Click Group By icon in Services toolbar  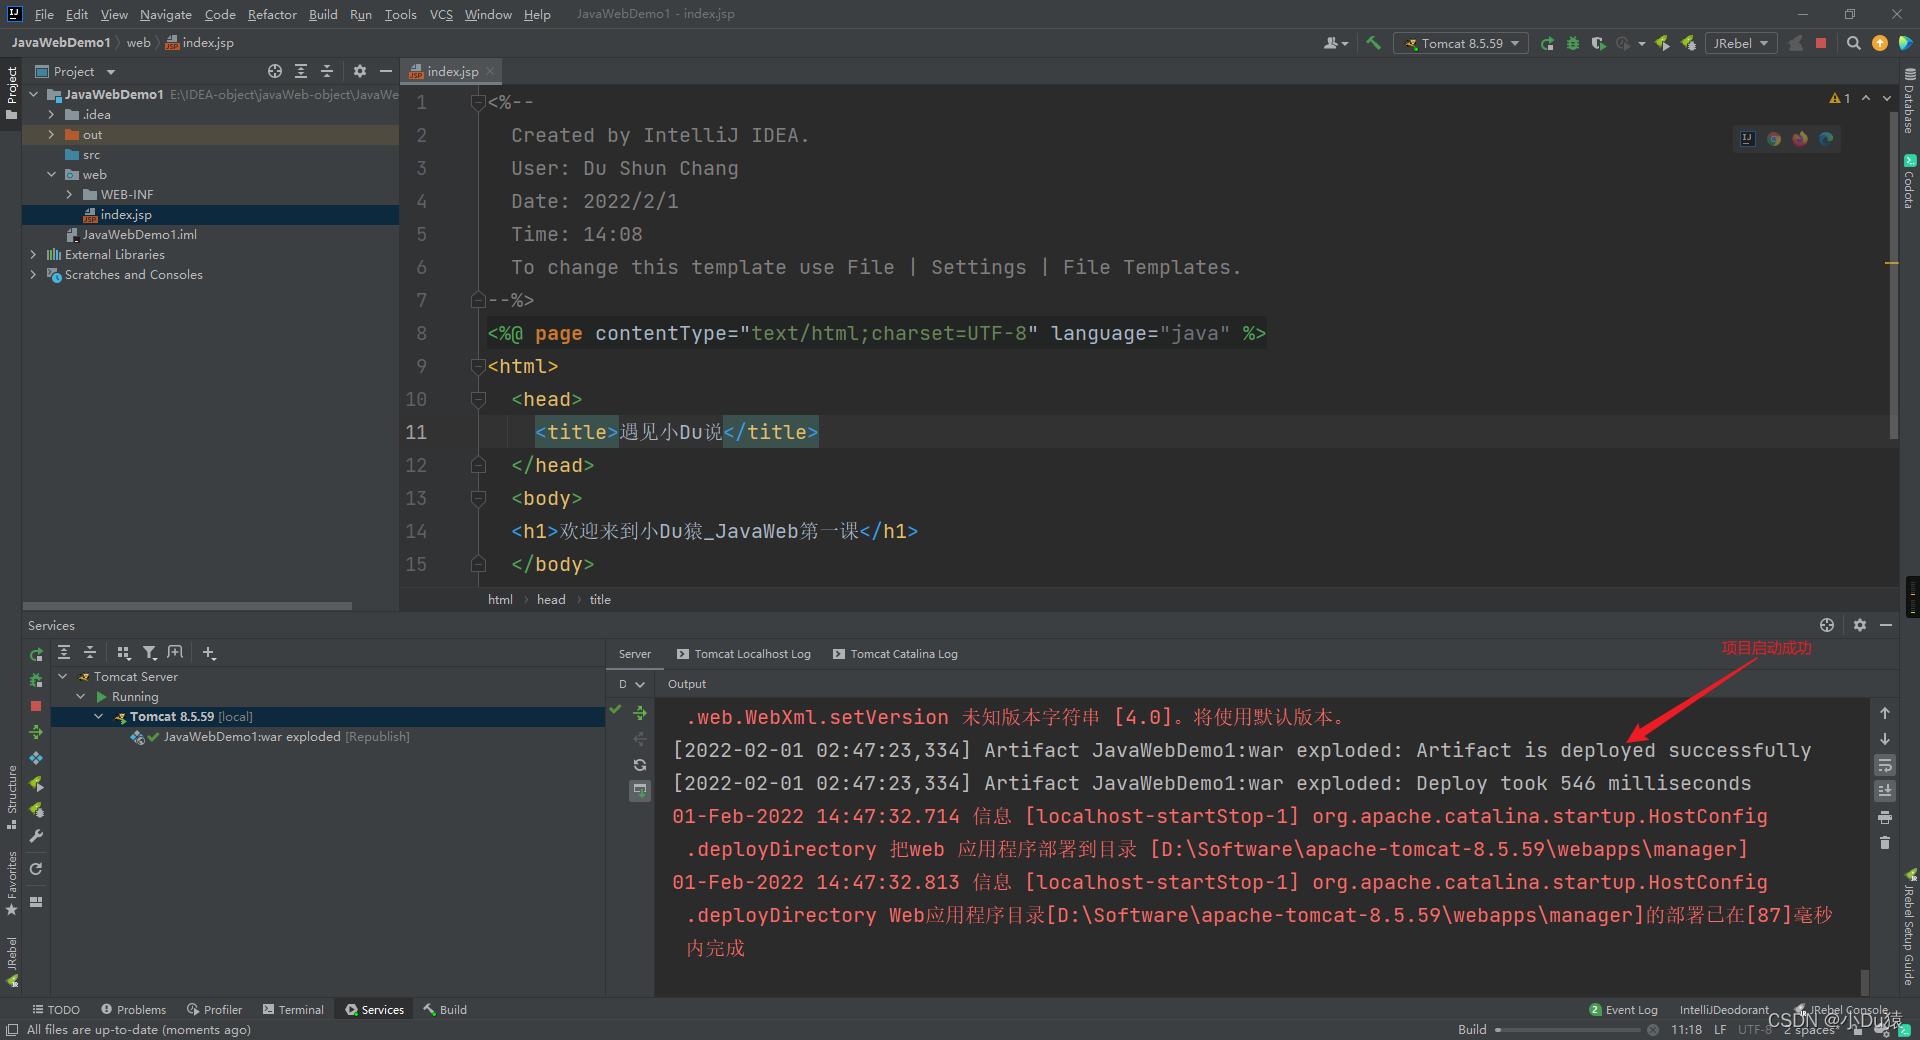(x=124, y=653)
